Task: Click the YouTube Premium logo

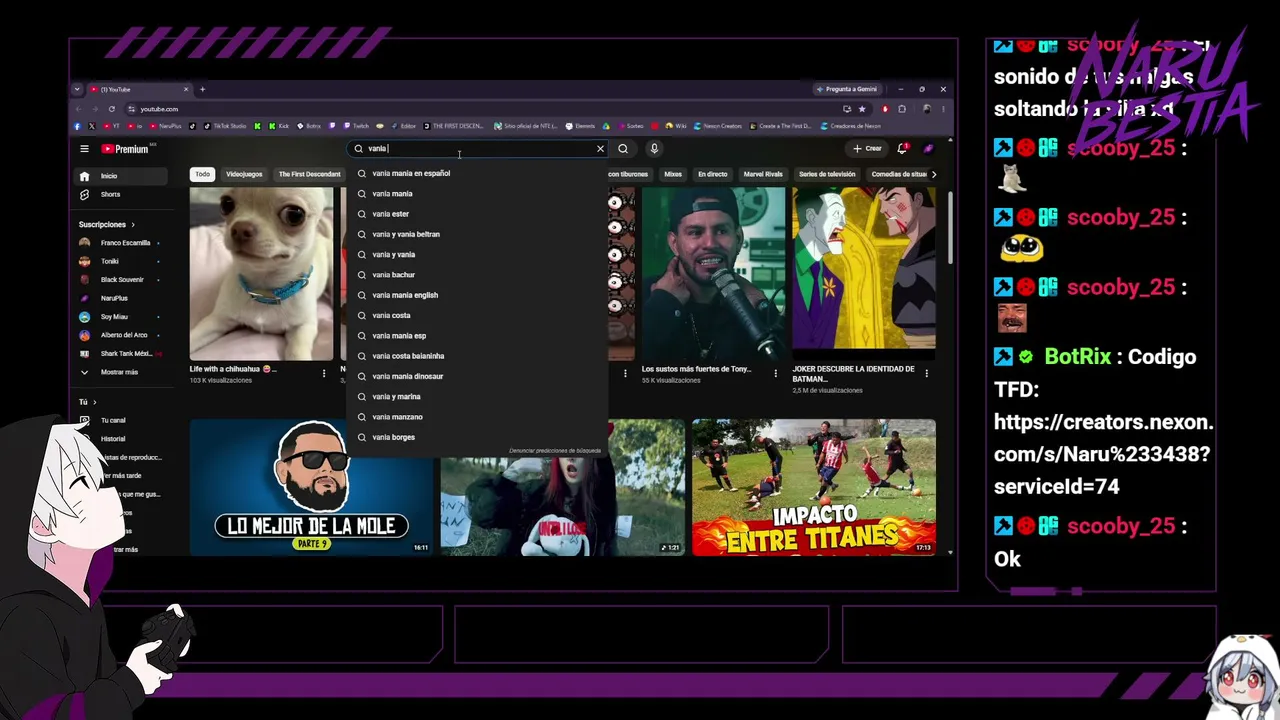Action: [x=125, y=149]
